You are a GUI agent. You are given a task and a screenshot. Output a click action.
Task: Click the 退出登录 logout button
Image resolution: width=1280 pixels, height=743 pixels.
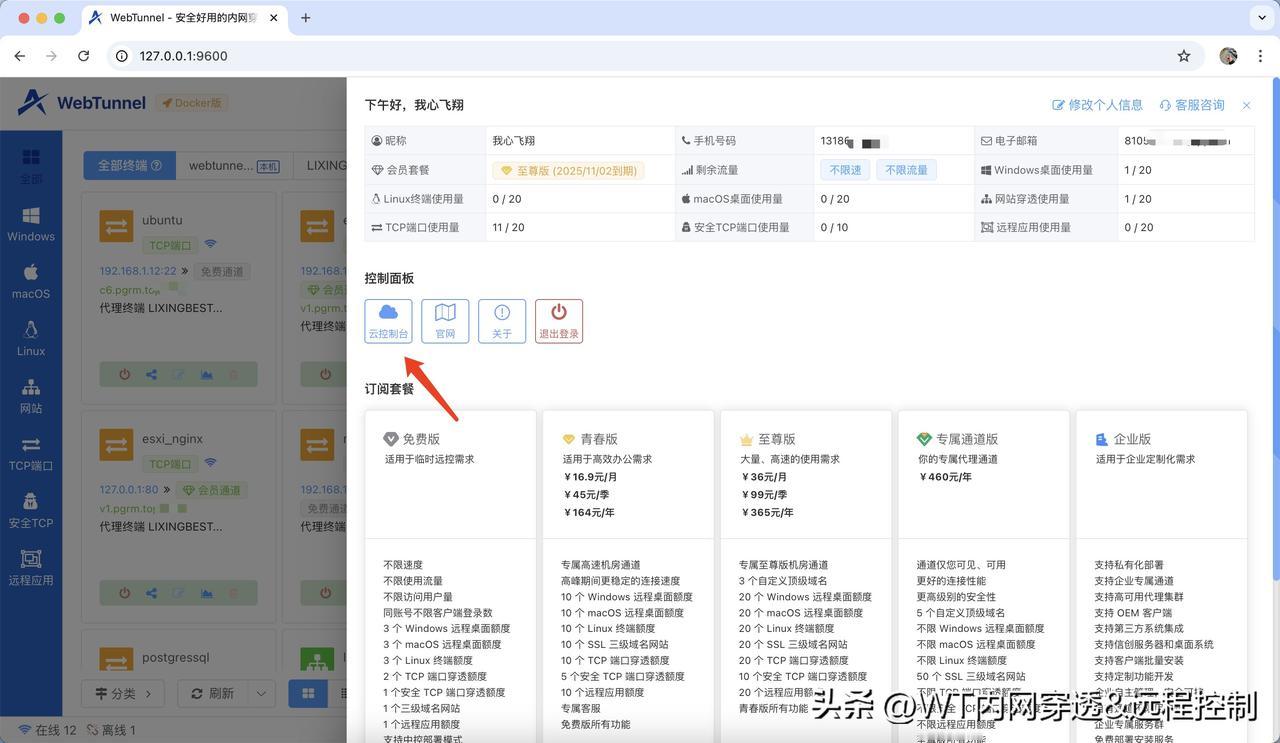coord(559,321)
